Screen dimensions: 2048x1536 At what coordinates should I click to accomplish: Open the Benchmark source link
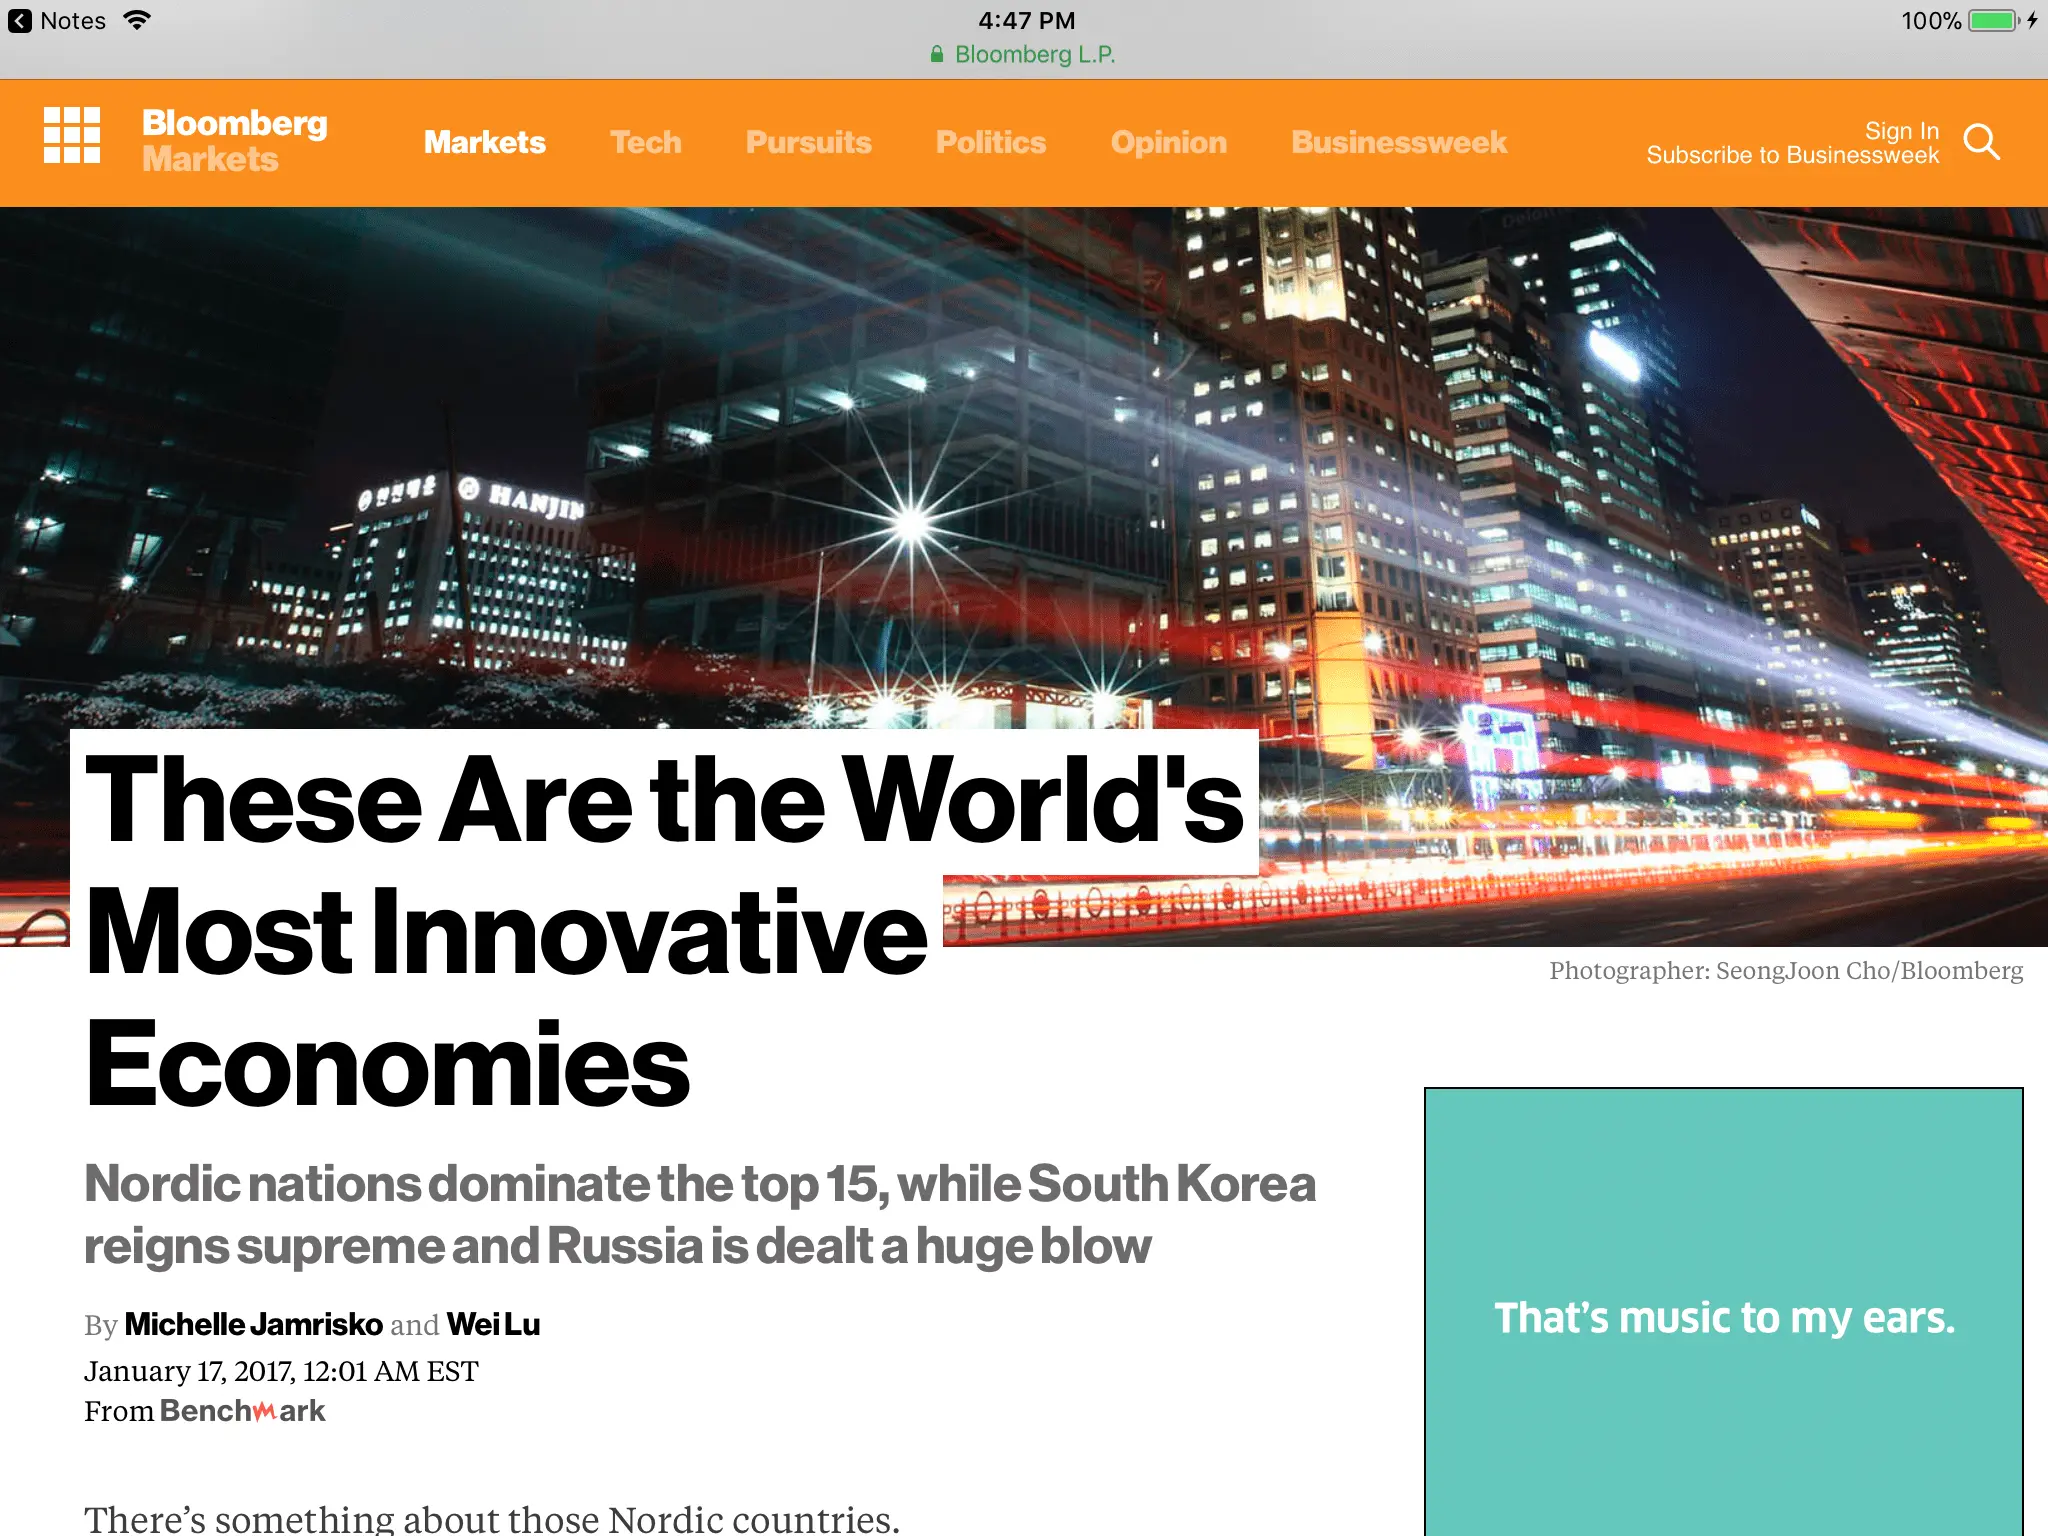(x=242, y=1411)
